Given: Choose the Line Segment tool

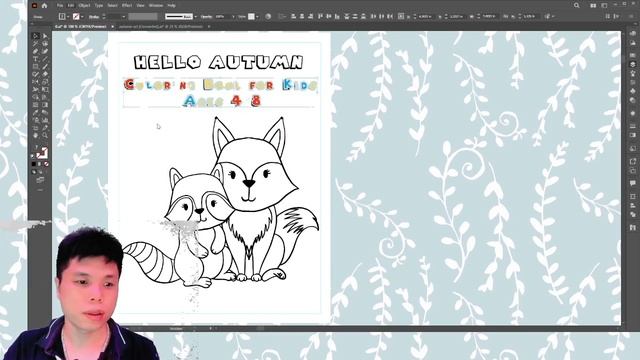Looking at the screenshot, I should tap(45, 59).
